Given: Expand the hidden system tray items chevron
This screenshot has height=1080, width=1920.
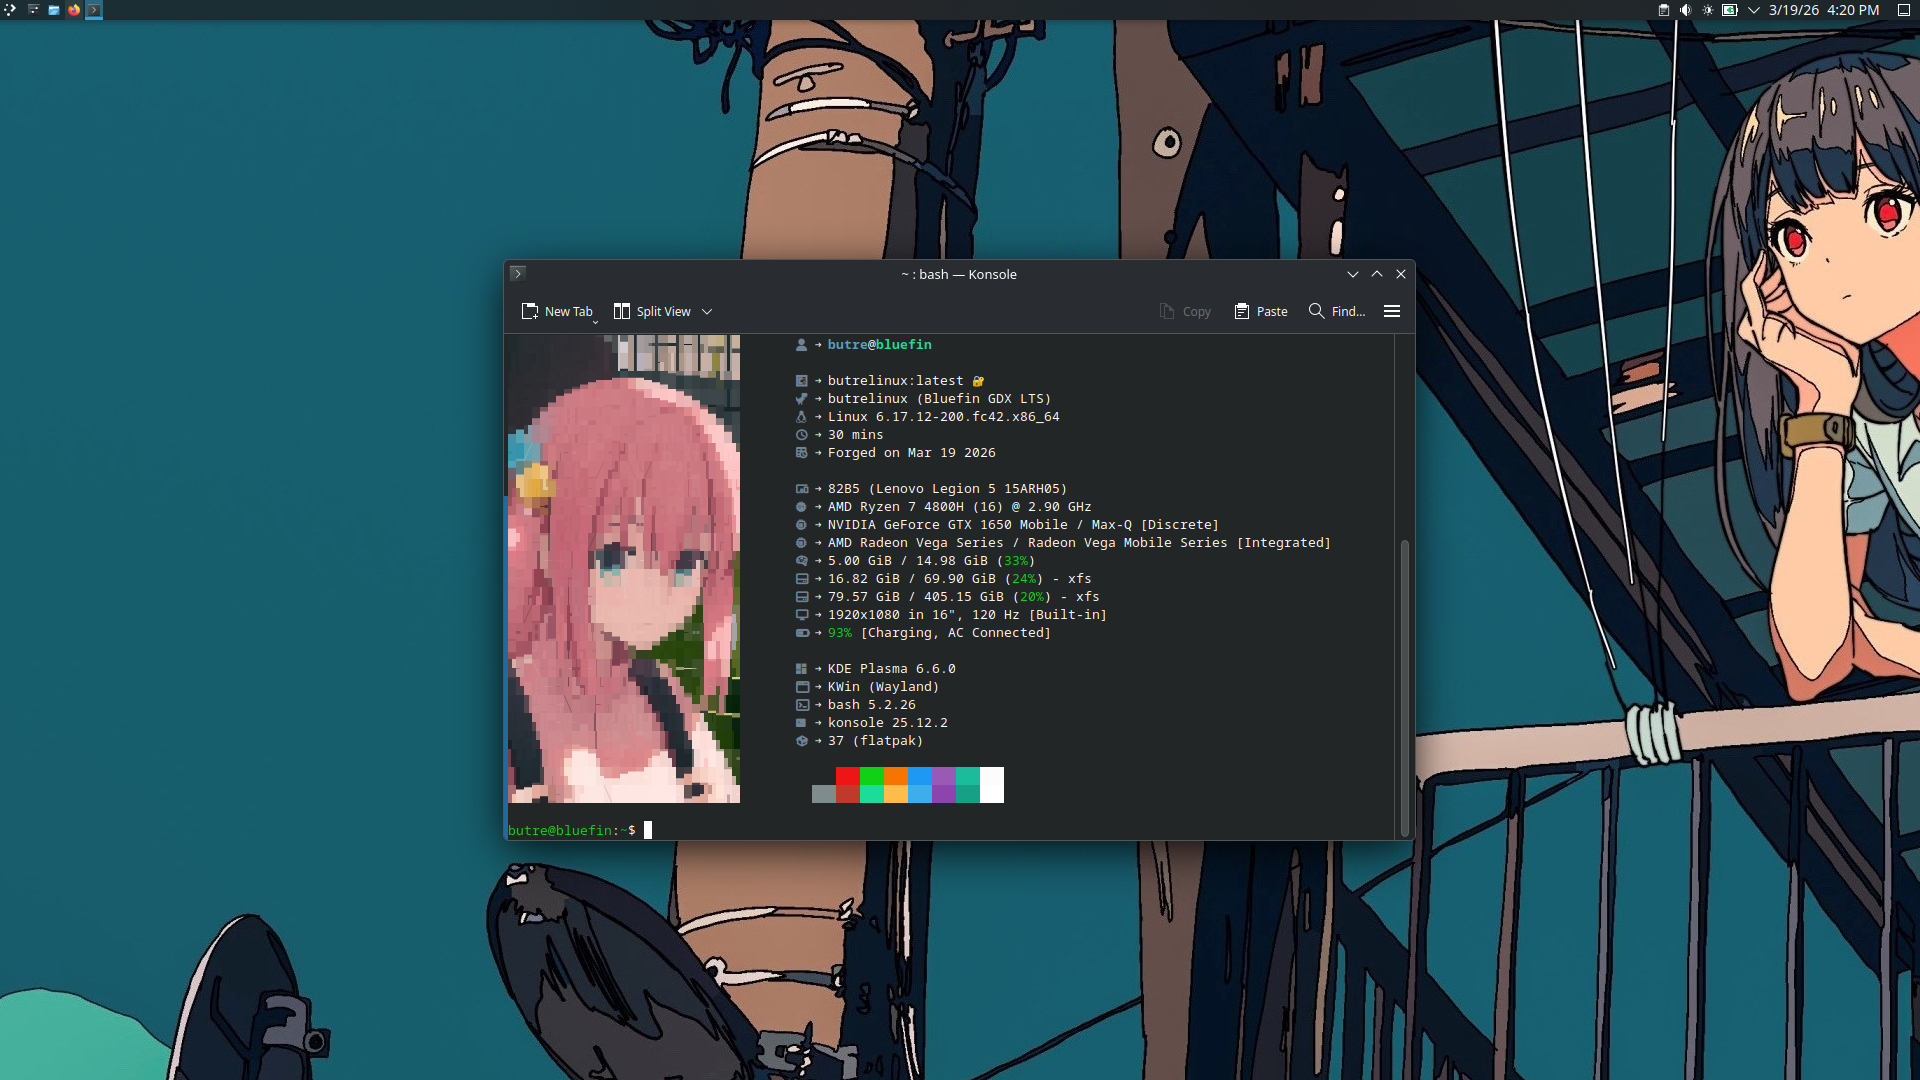Looking at the screenshot, I should click(x=1753, y=10).
